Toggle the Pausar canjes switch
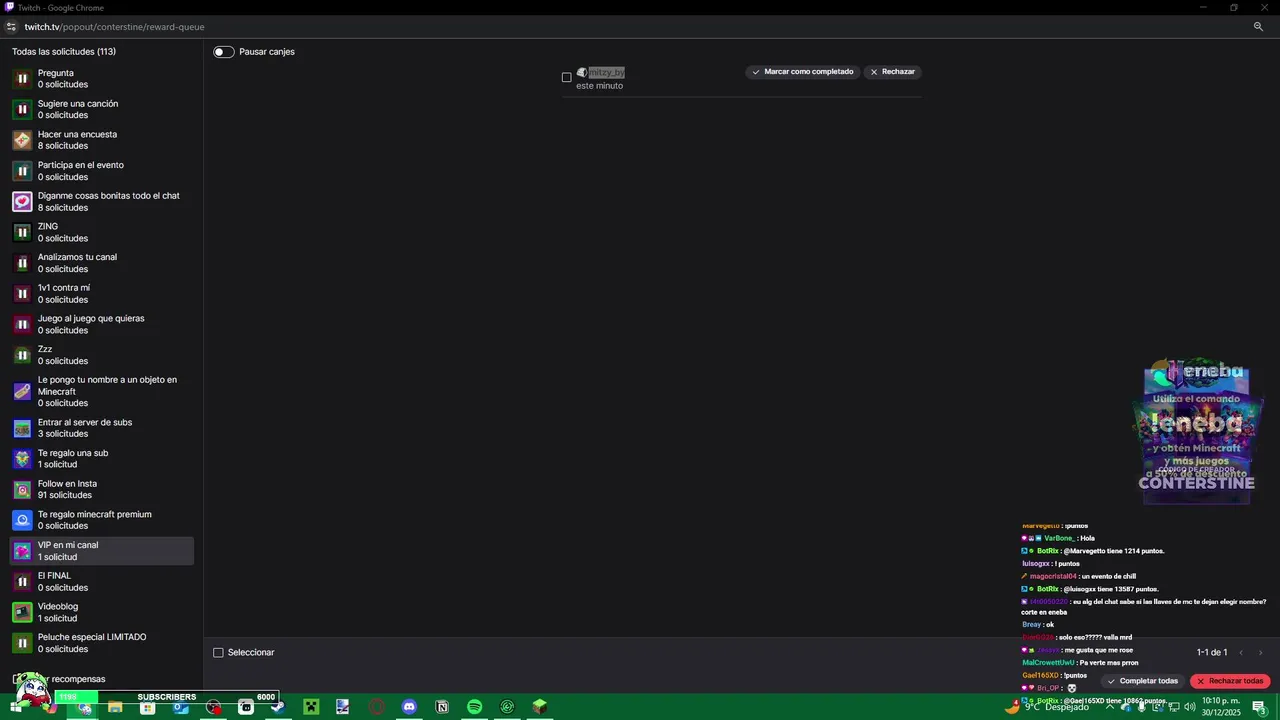The width and height of the screenshot is (1280, 720). [224, 52]
